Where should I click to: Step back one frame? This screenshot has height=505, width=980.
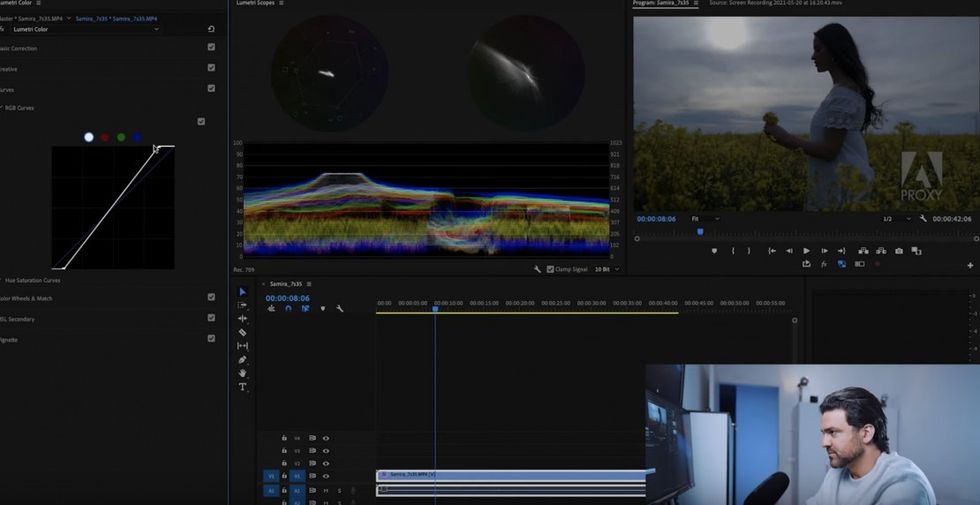pos(789,251)
